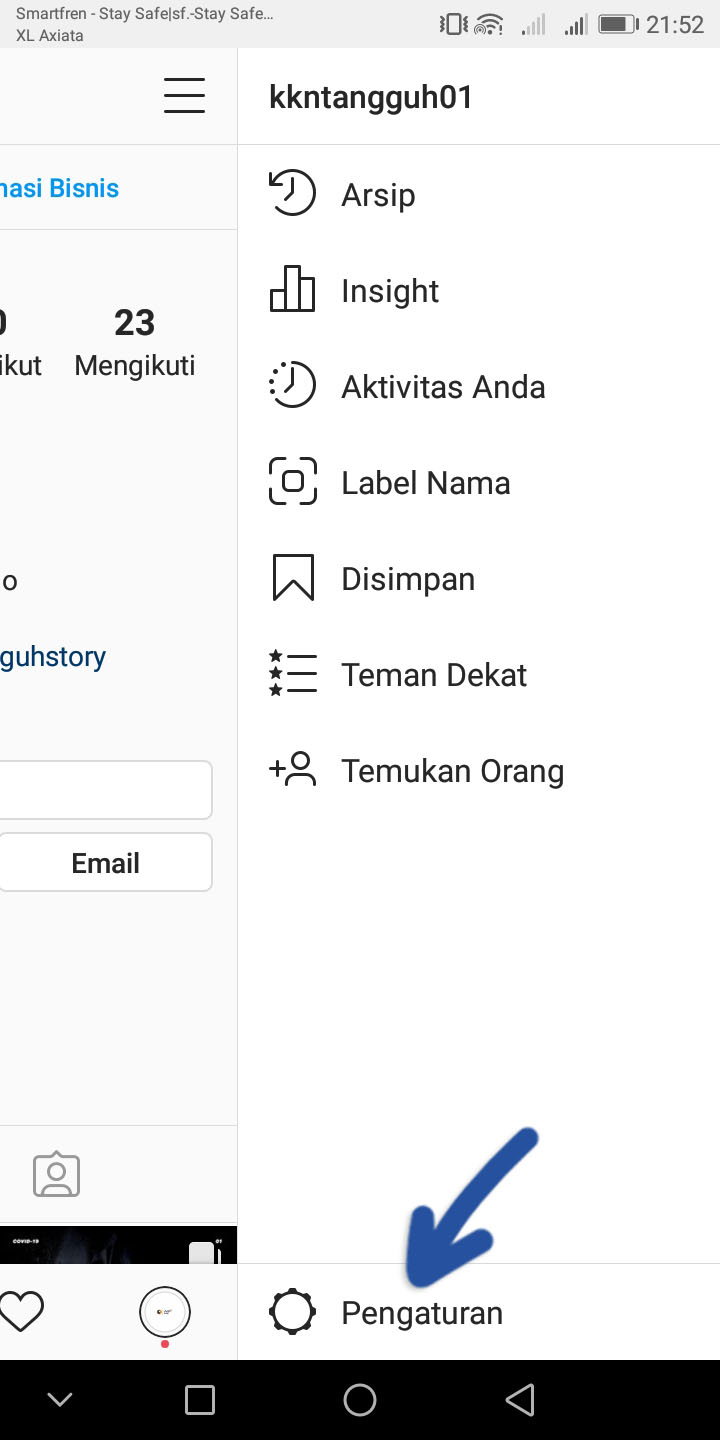Tap the Email button
Viewport: 720px width, 1440px height.
(x=105, y=861)
